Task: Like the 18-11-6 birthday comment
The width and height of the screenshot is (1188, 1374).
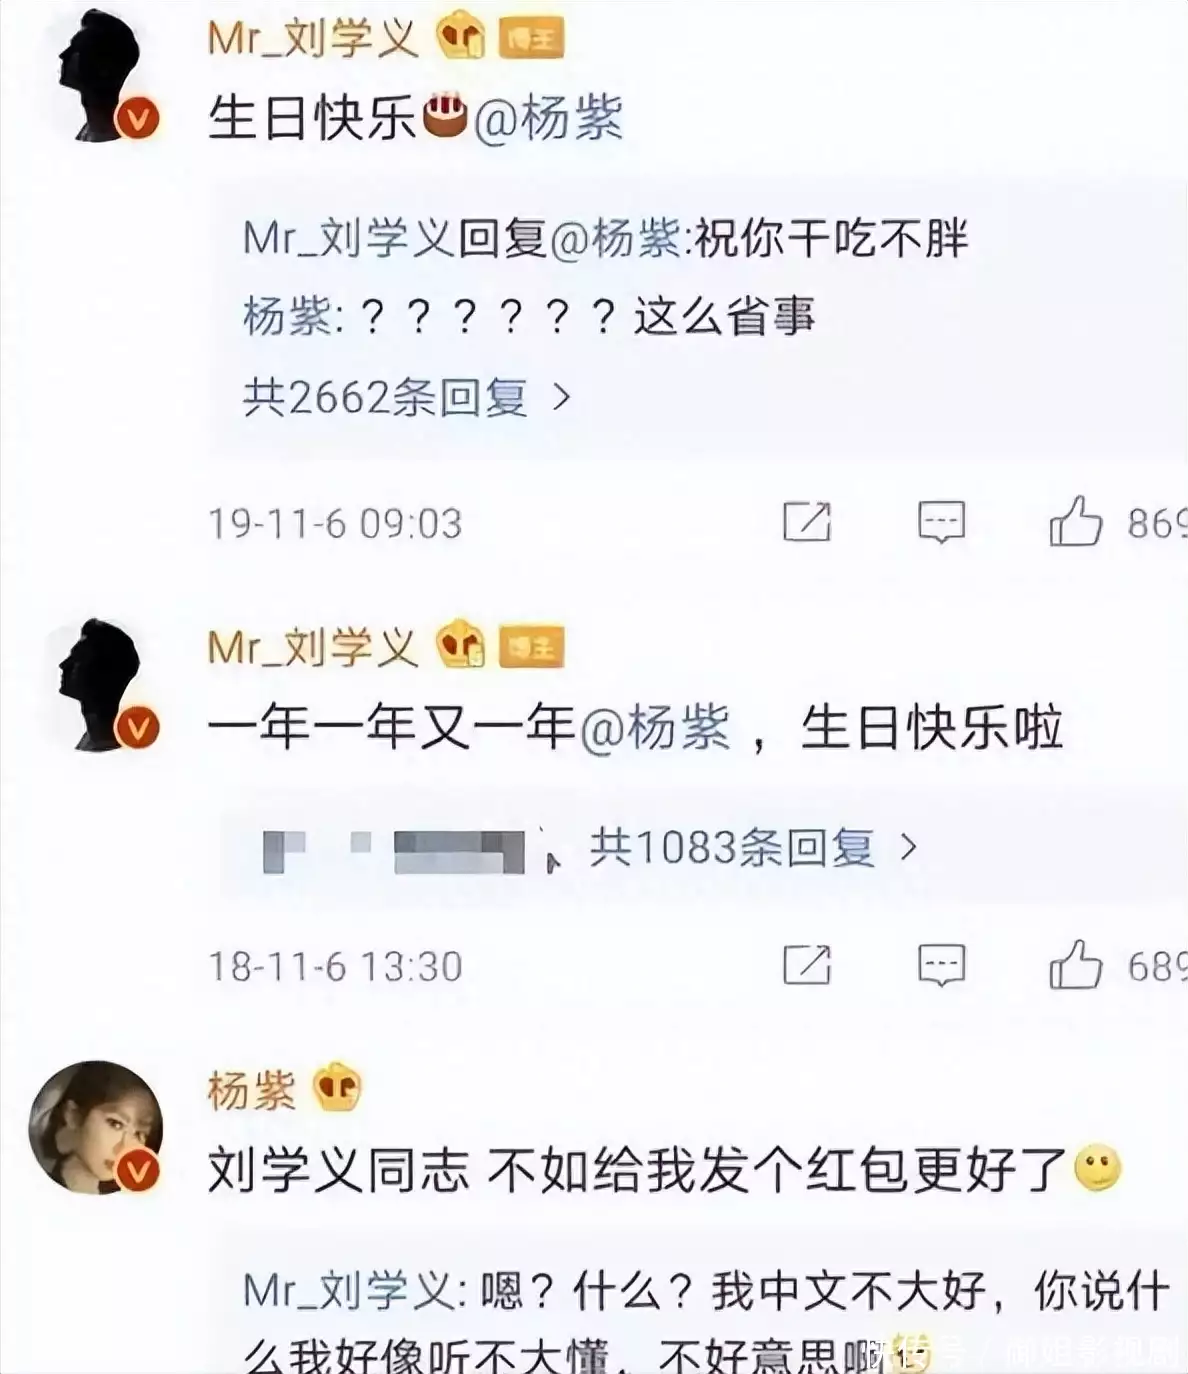Action: (x=1075, y=965)
